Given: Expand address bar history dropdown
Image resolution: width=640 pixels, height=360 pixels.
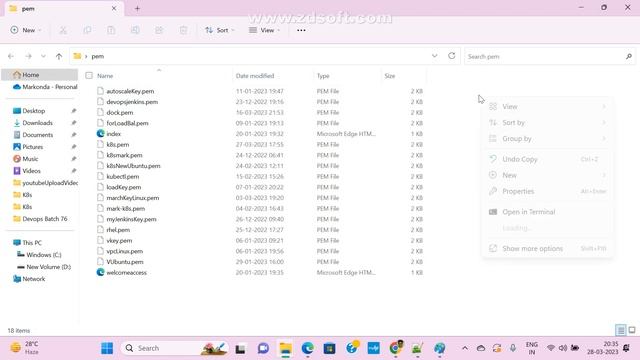Looking at the screenshot, I should coord(434,56).
